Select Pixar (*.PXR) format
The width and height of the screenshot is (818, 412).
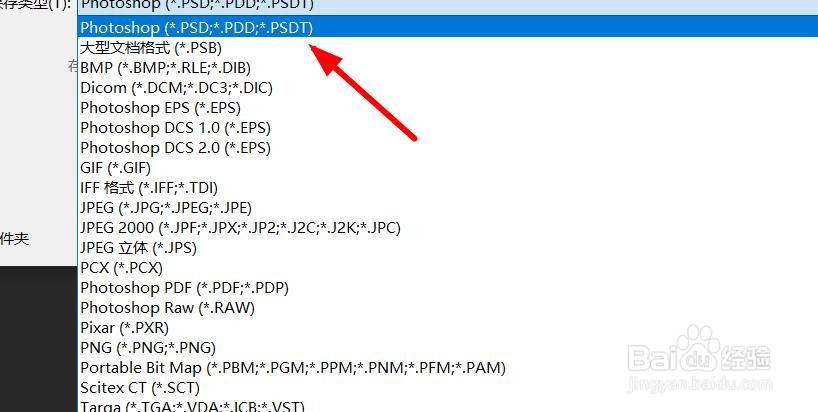(448, 328)
